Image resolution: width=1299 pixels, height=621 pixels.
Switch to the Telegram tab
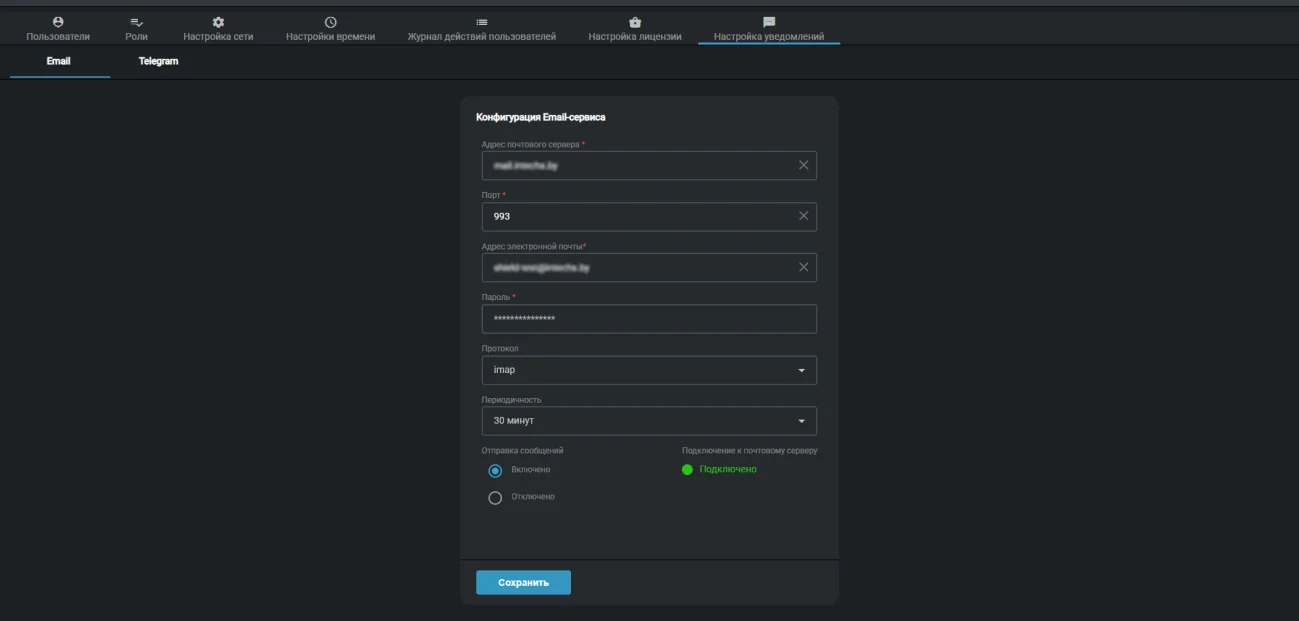click(x=158, y=62)
